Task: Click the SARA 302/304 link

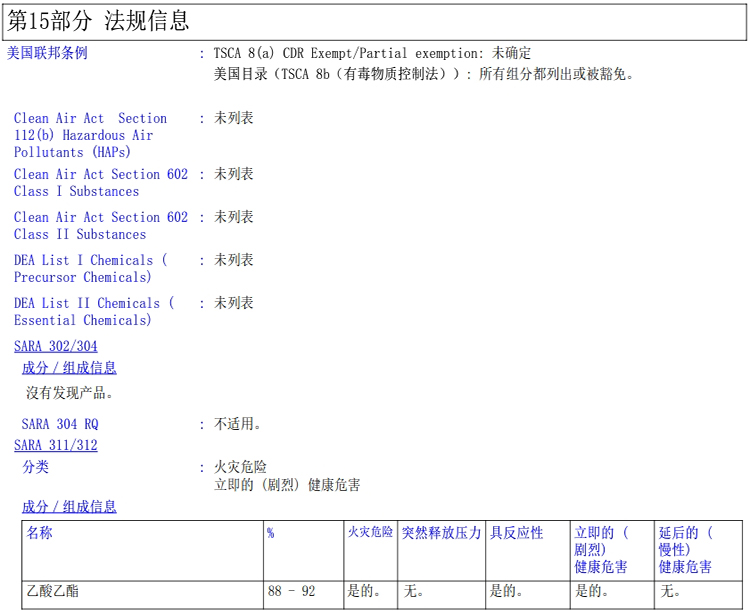Action: click(56, 347)
